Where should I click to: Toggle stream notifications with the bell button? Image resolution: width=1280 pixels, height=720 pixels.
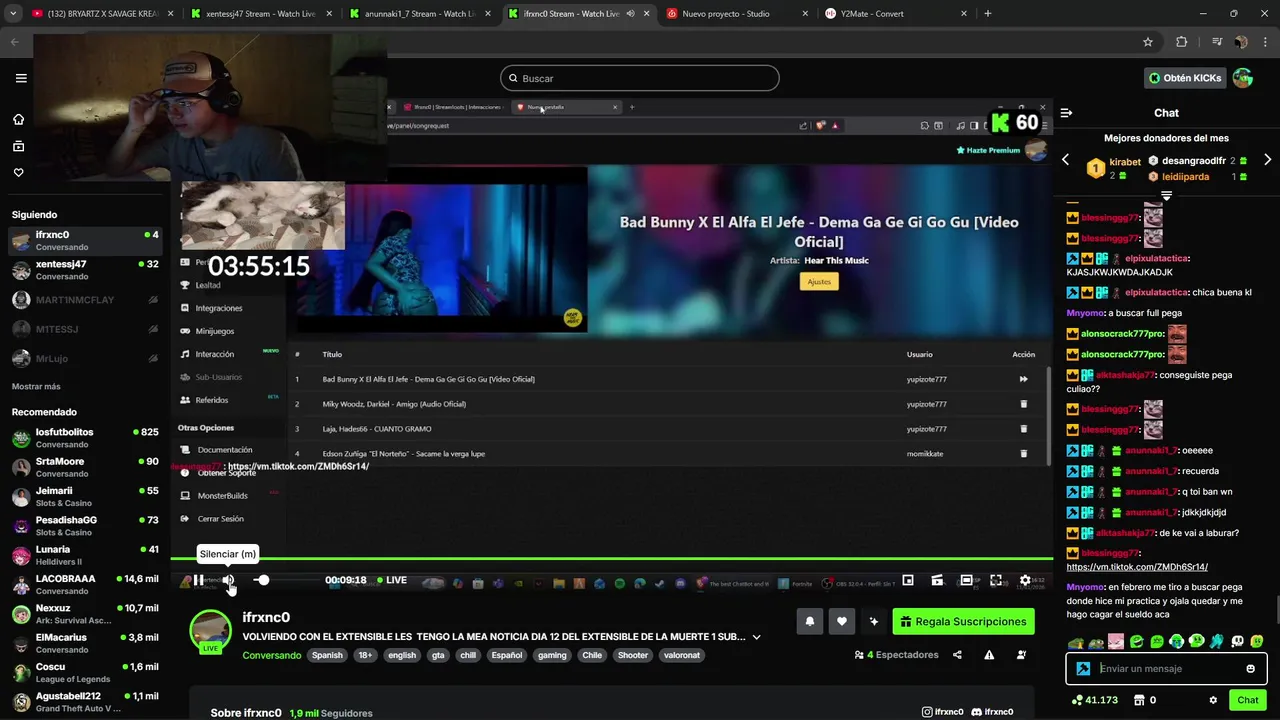[810, 621]
